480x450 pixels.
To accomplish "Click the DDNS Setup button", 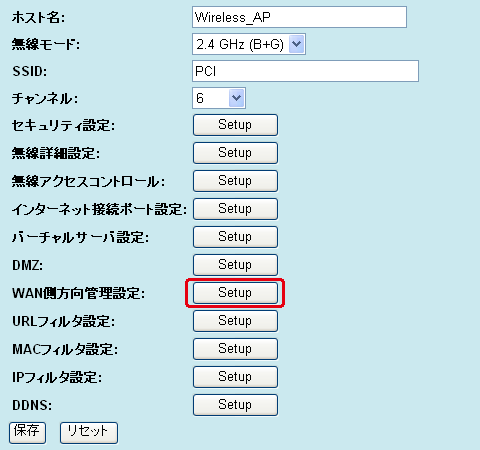I will click(x=235, y=405).
